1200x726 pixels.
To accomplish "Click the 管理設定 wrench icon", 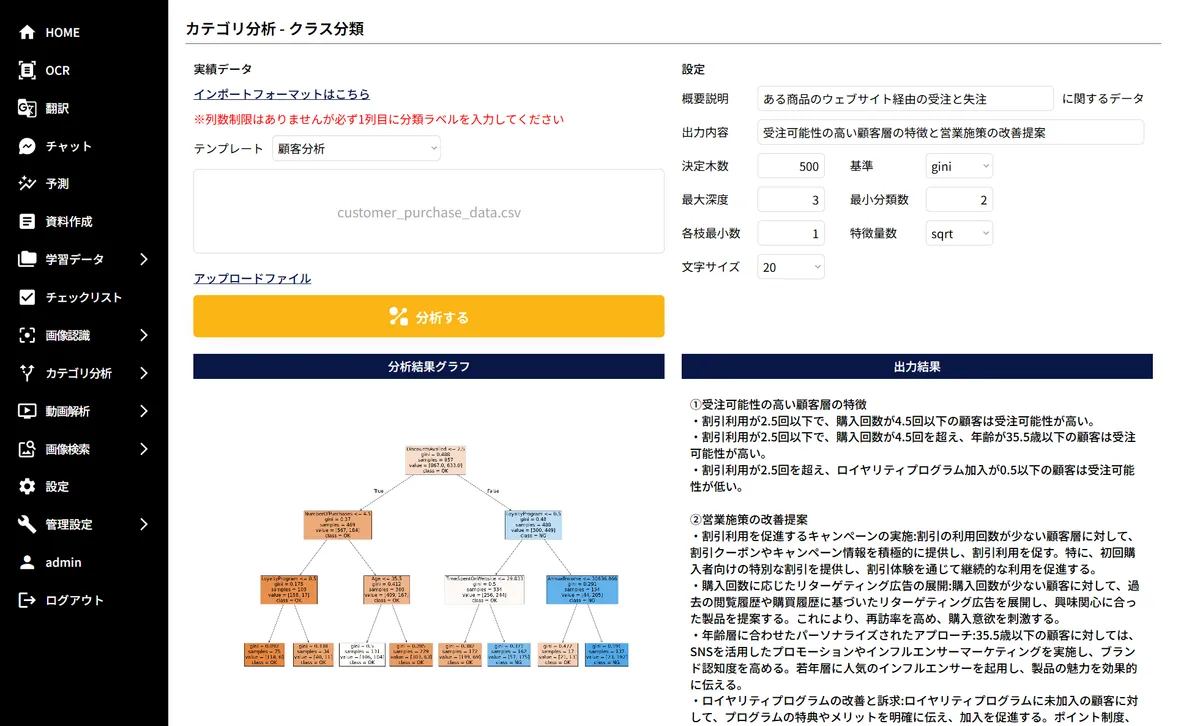I will click(x=27, y=524).
